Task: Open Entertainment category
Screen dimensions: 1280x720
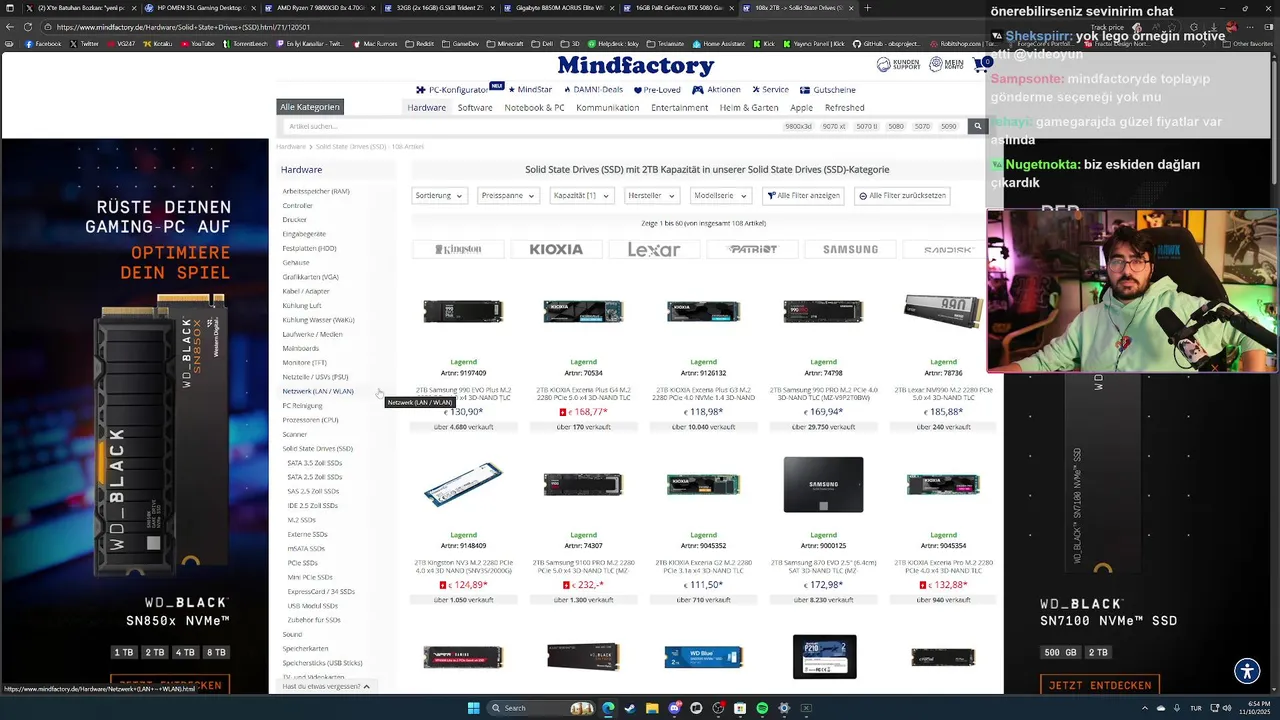Action: click(x=680, y=108)
